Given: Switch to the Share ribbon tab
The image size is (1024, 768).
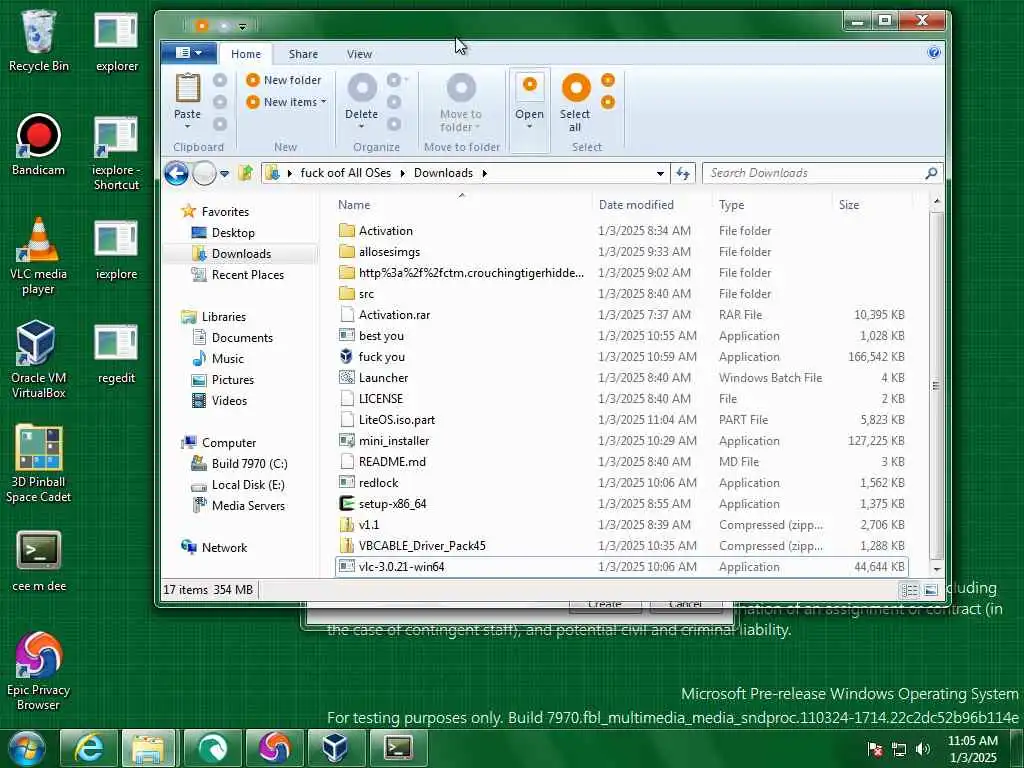Looking at the screenshot, I should (304, 54).
